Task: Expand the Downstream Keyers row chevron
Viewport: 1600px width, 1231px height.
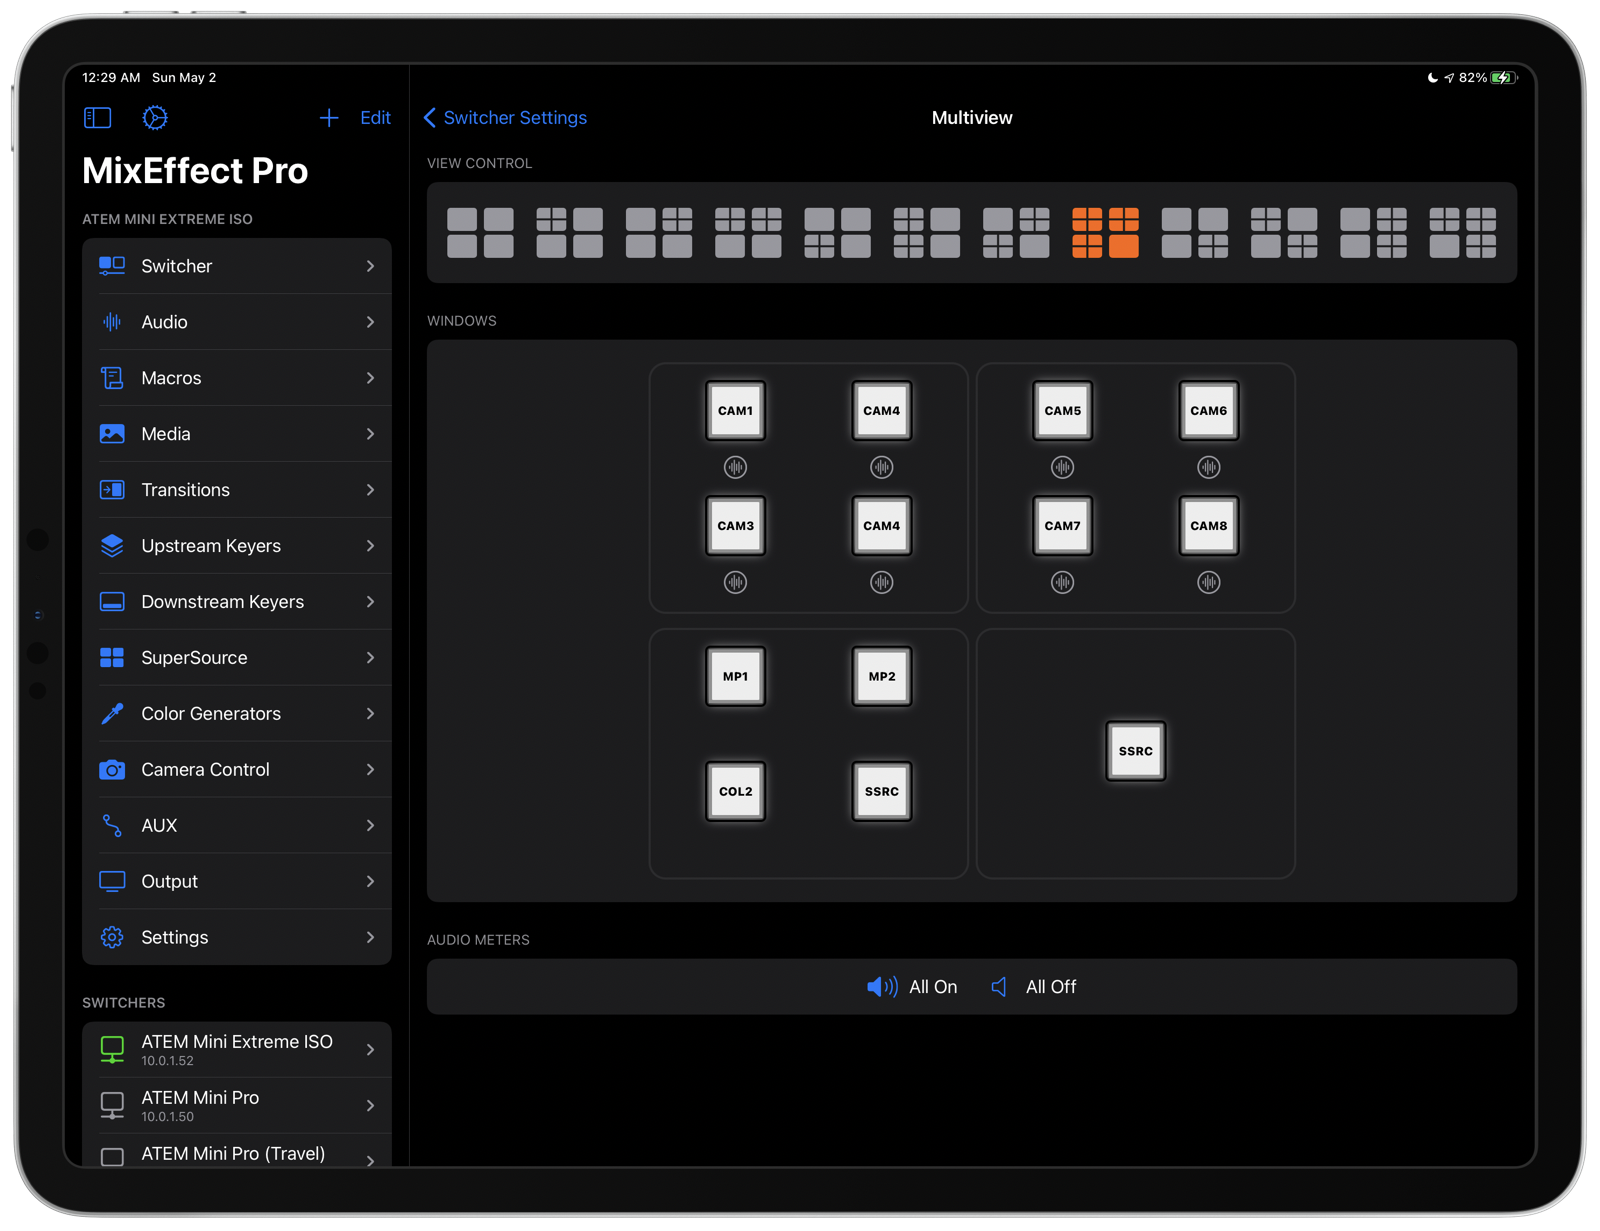Action: pyautogui.click(x=370, y=602)
